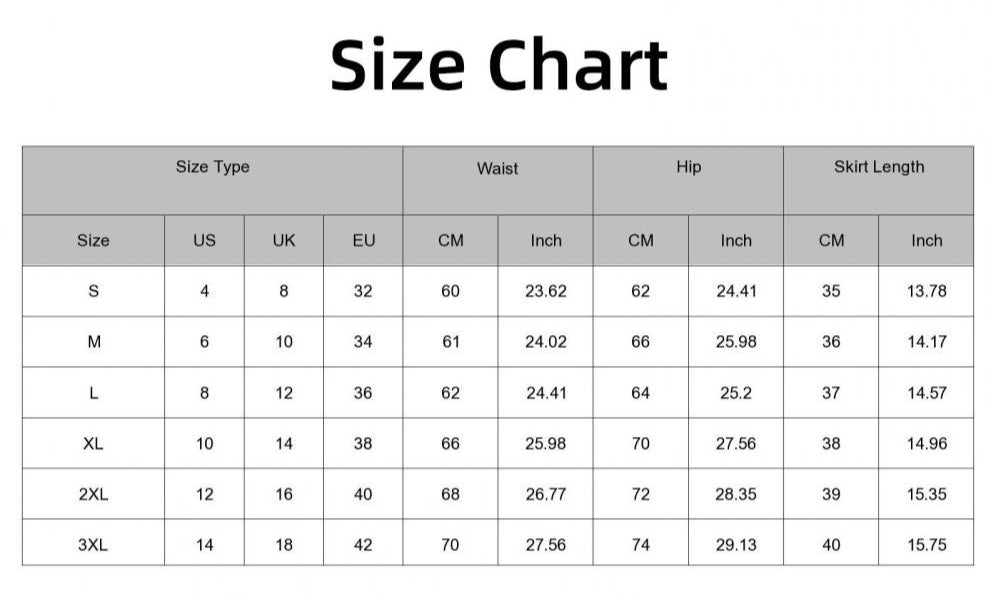1001x600 pixels.
Task: Select the US column header
Action: pos(204,240)
